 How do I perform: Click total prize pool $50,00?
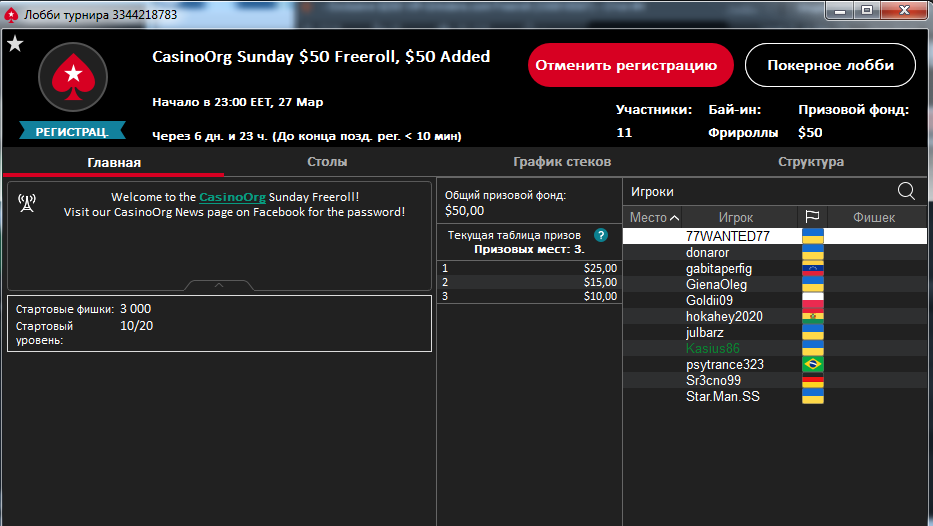coord(464,211)
